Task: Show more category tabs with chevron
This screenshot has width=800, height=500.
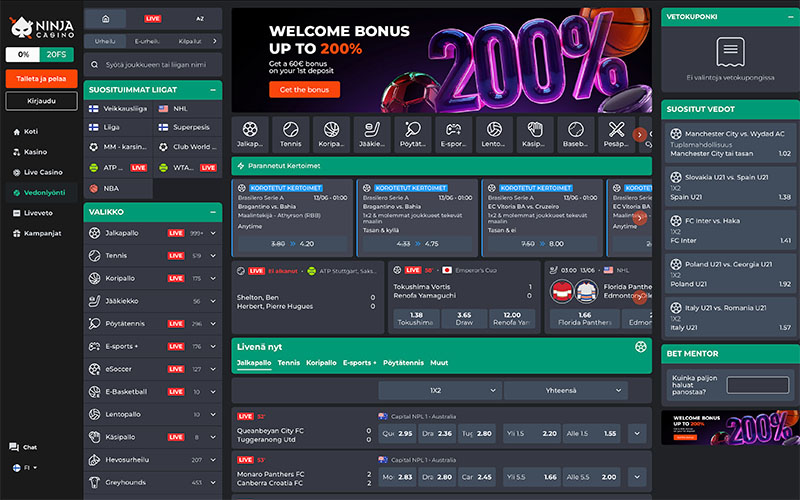Action: tap(214, 41)
